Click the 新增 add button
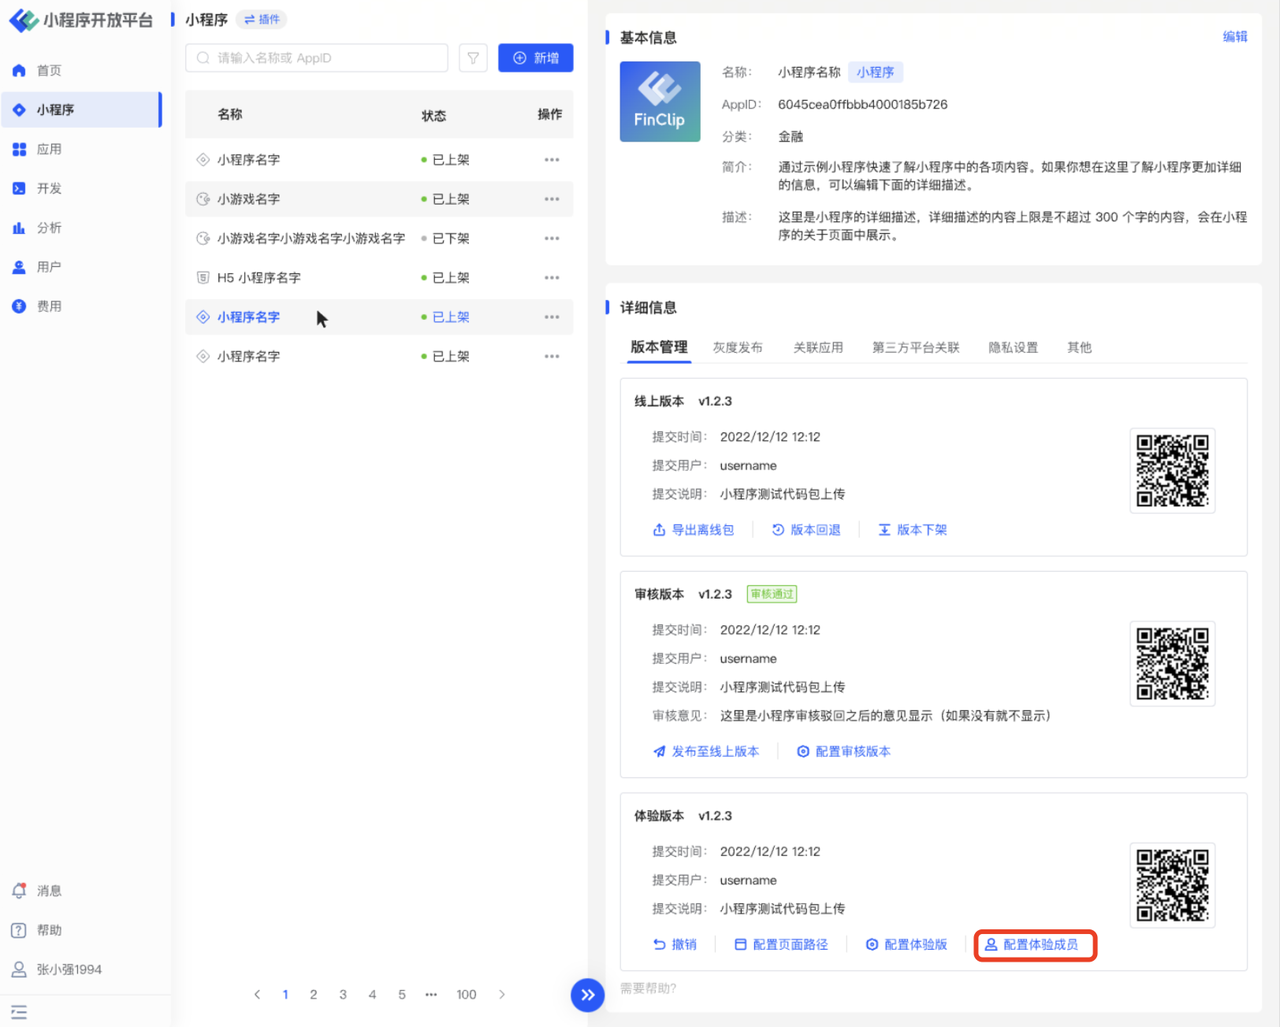Viewport: 1280px width, 1027px height. pyautogui.click(x=535, y=58)
